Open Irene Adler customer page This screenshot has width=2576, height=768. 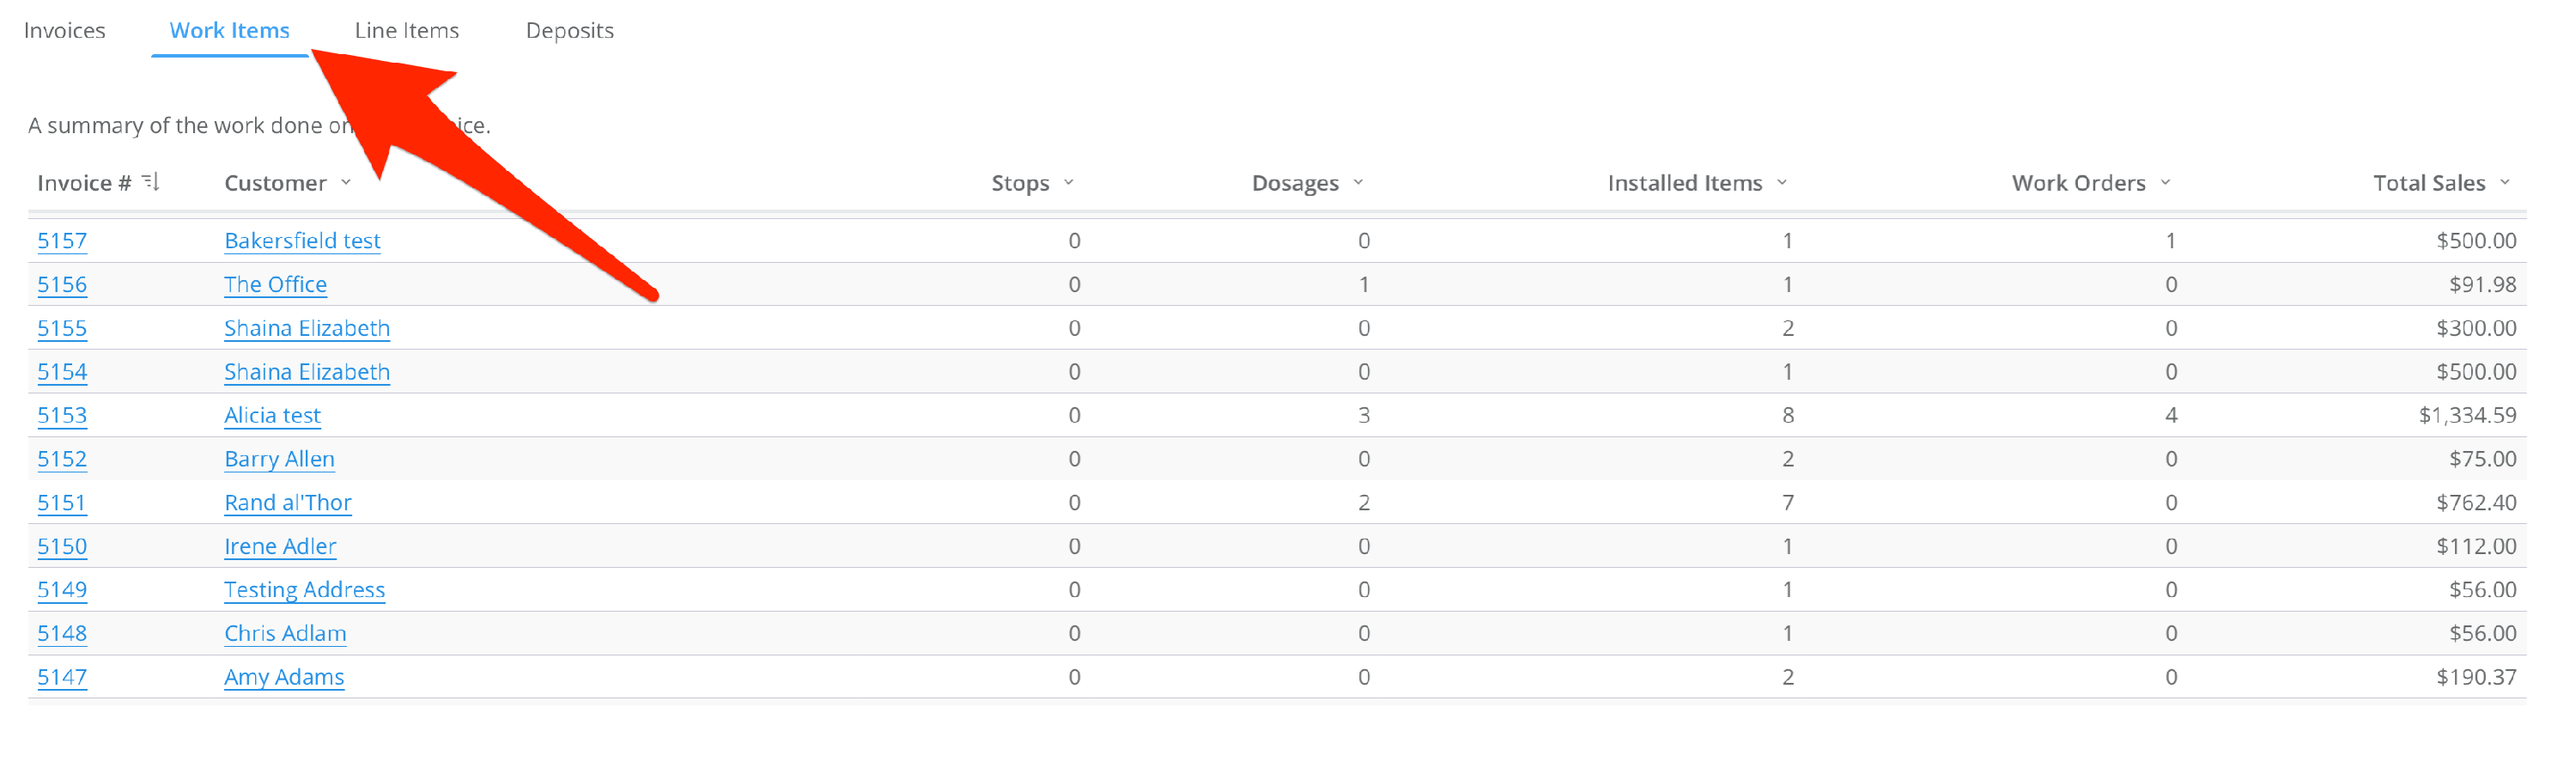click(x=280, y=547)
